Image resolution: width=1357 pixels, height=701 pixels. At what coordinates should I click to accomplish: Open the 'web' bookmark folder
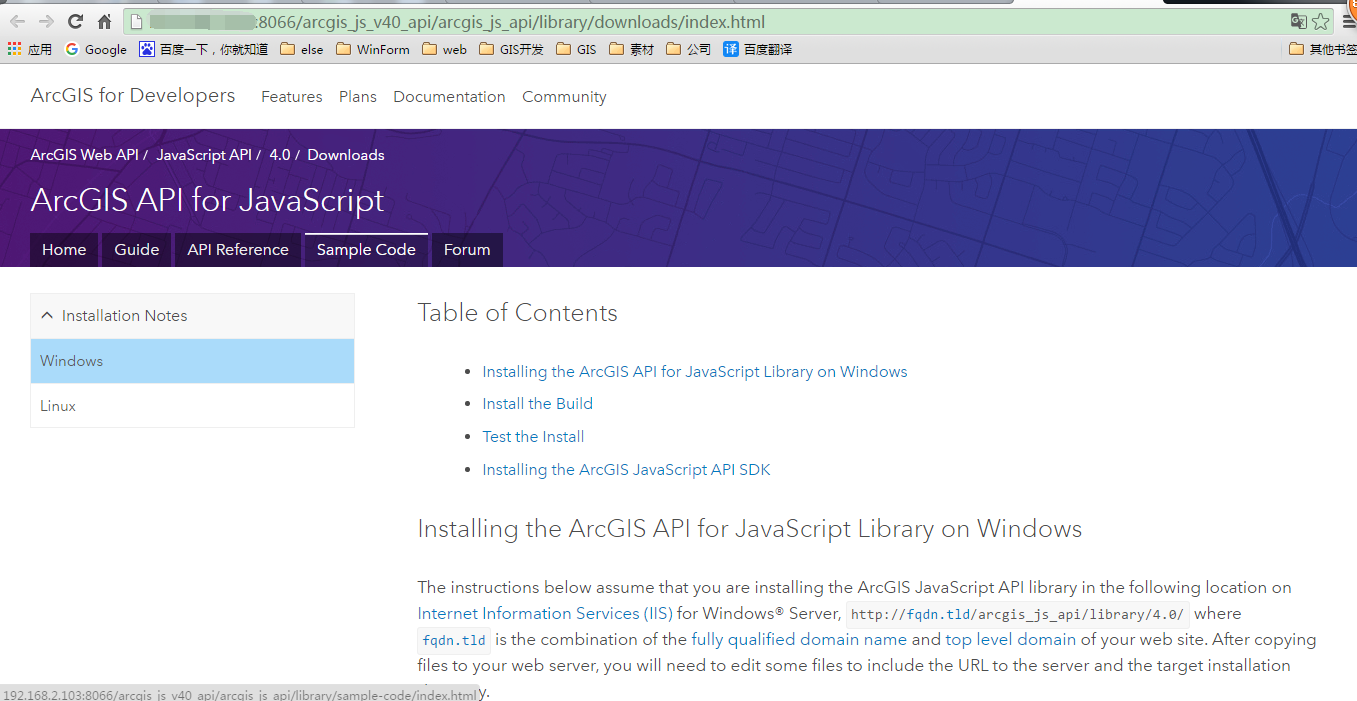(x=445, y=49)
